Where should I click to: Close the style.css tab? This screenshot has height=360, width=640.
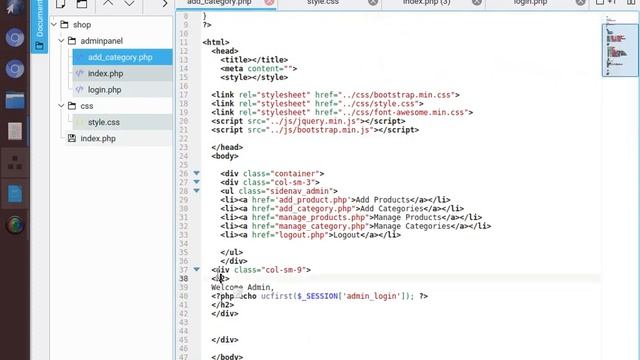tap(373, 2)
